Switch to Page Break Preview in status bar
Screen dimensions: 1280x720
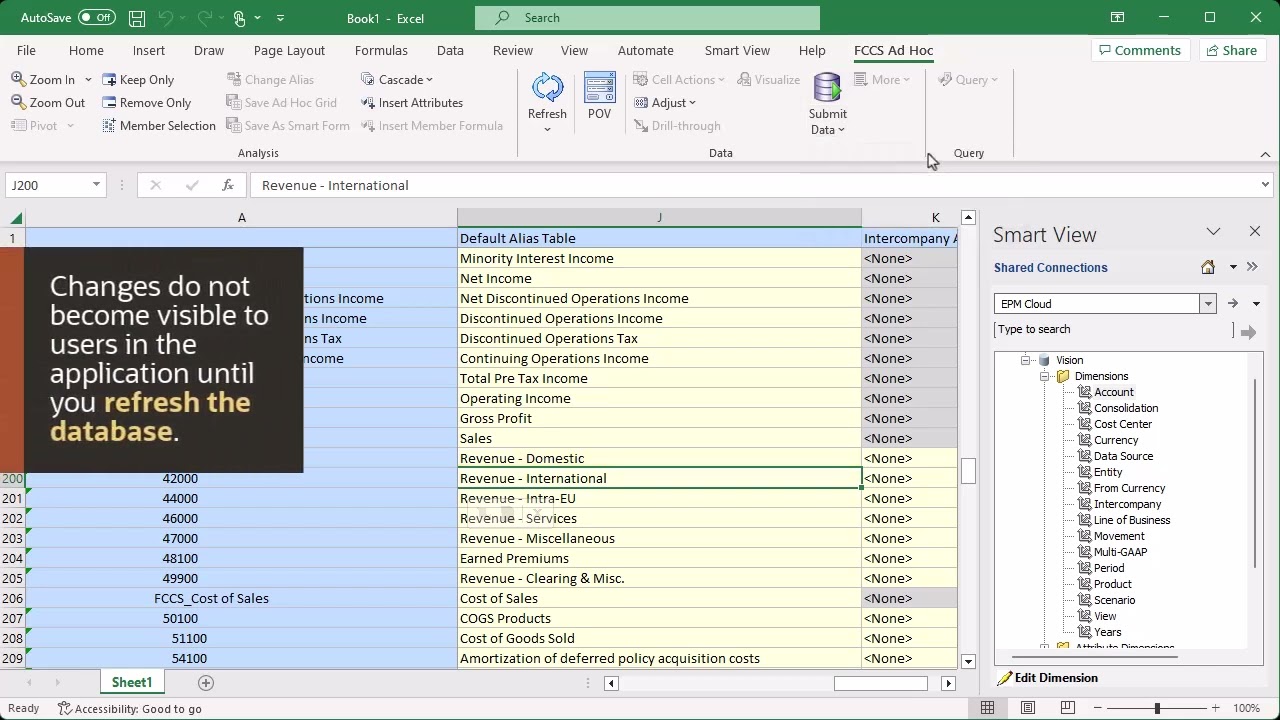(1067, 708)
